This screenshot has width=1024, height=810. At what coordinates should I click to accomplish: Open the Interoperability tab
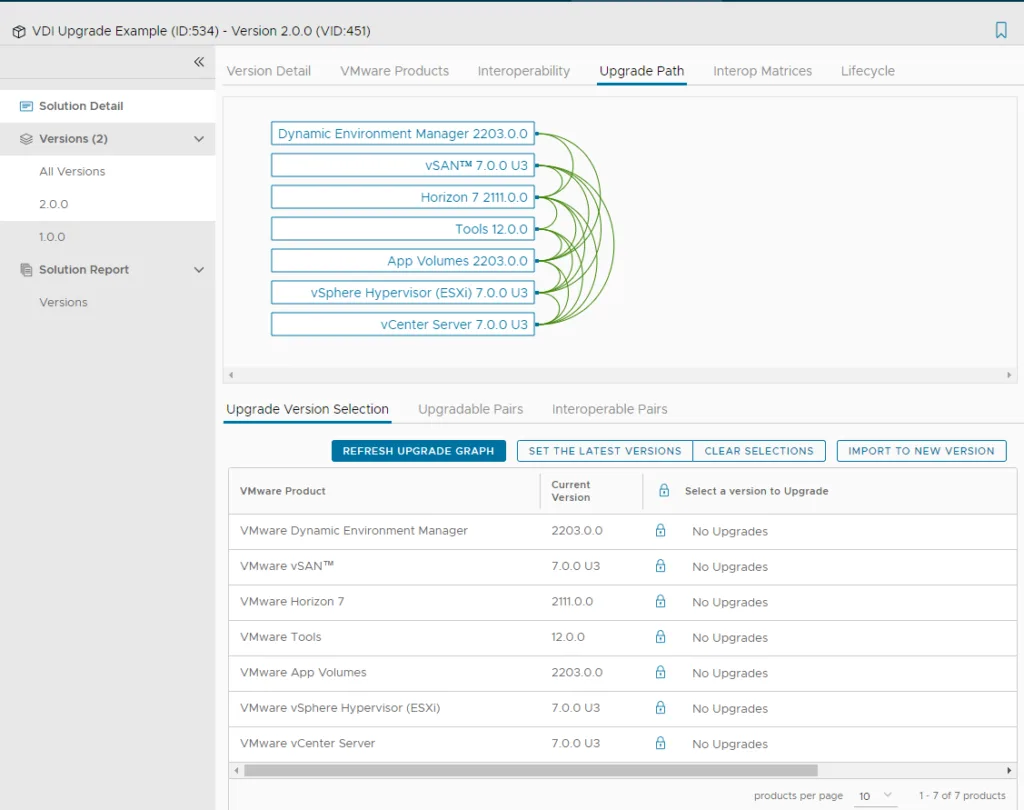[524, 71]
